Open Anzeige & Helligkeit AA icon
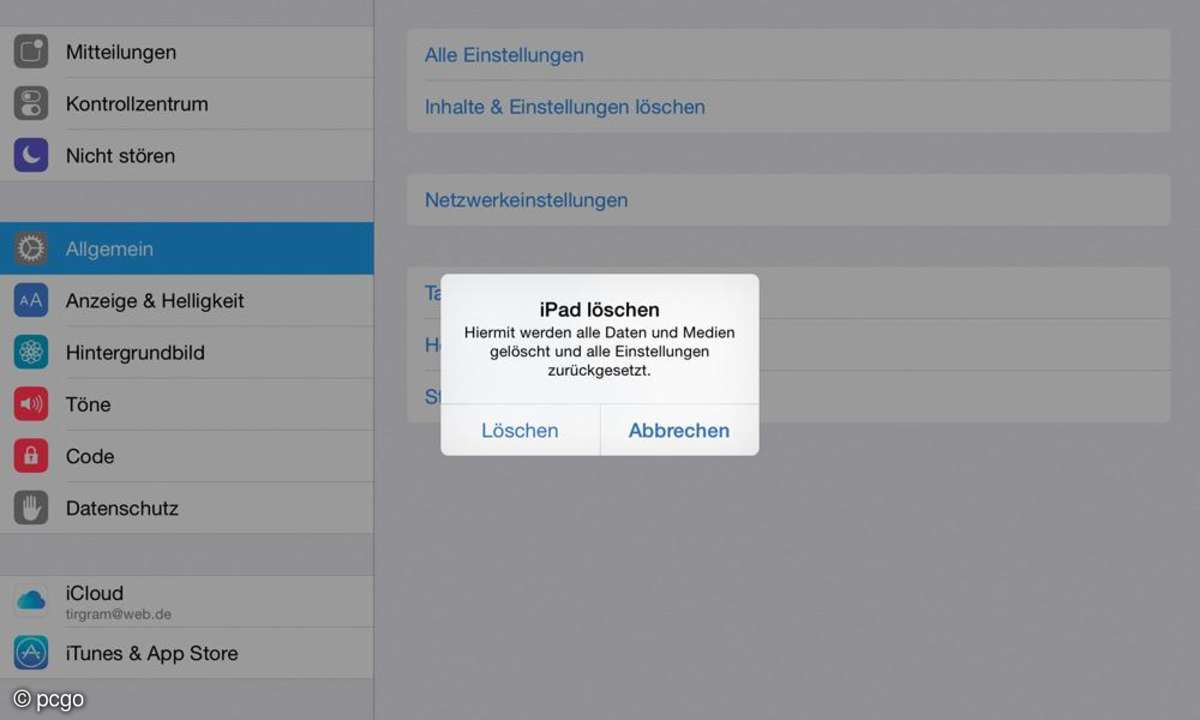 [x=31, y=301]
